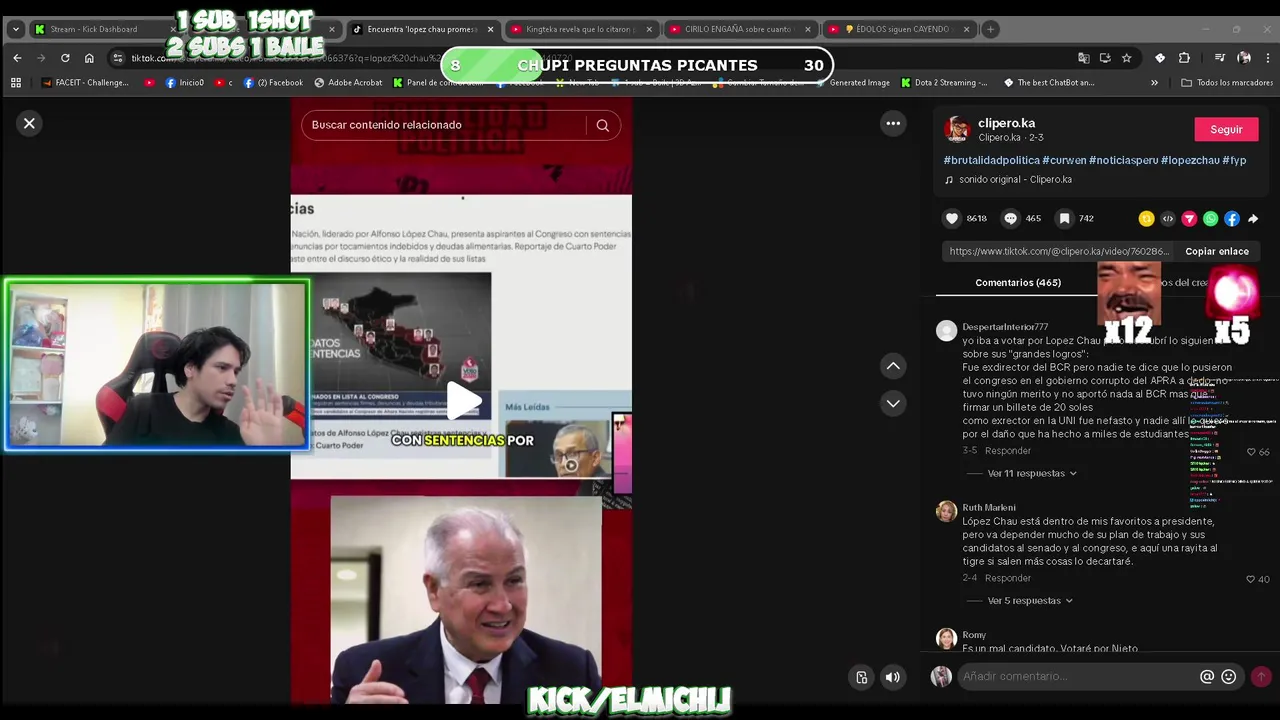Switch to CIRILO ENGAÑA YouTube tab
The image size is (1280, 720).
coord(738,29)
